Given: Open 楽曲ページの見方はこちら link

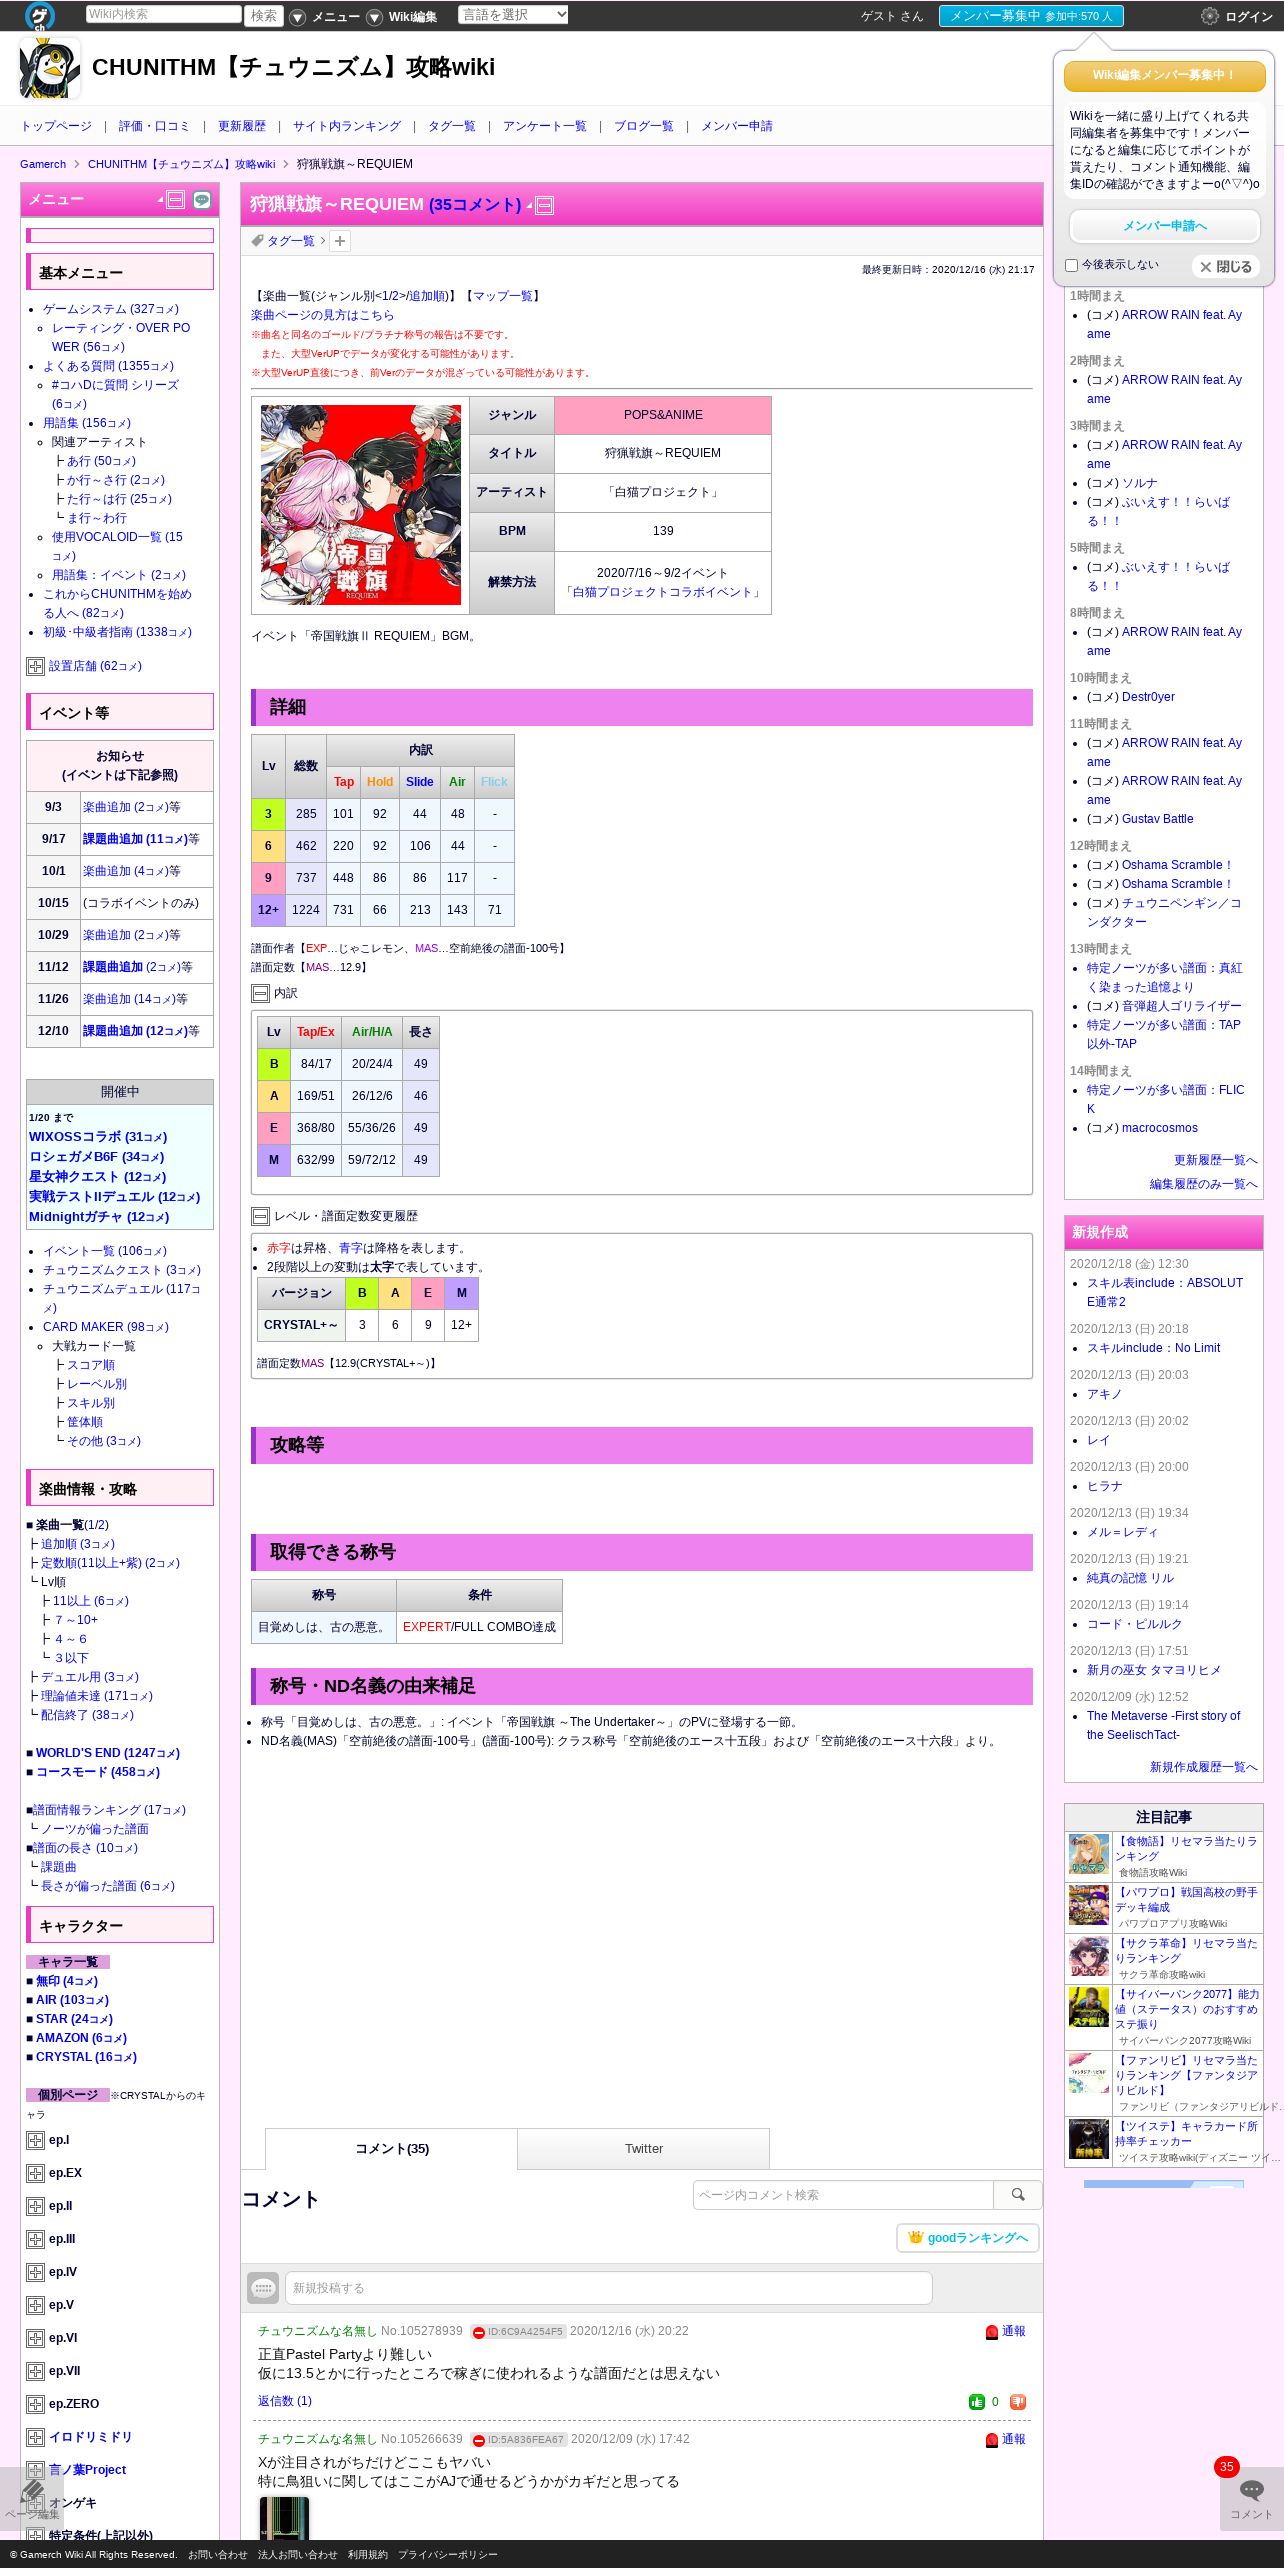Looking at the screenshot, I should click(322, 315).
